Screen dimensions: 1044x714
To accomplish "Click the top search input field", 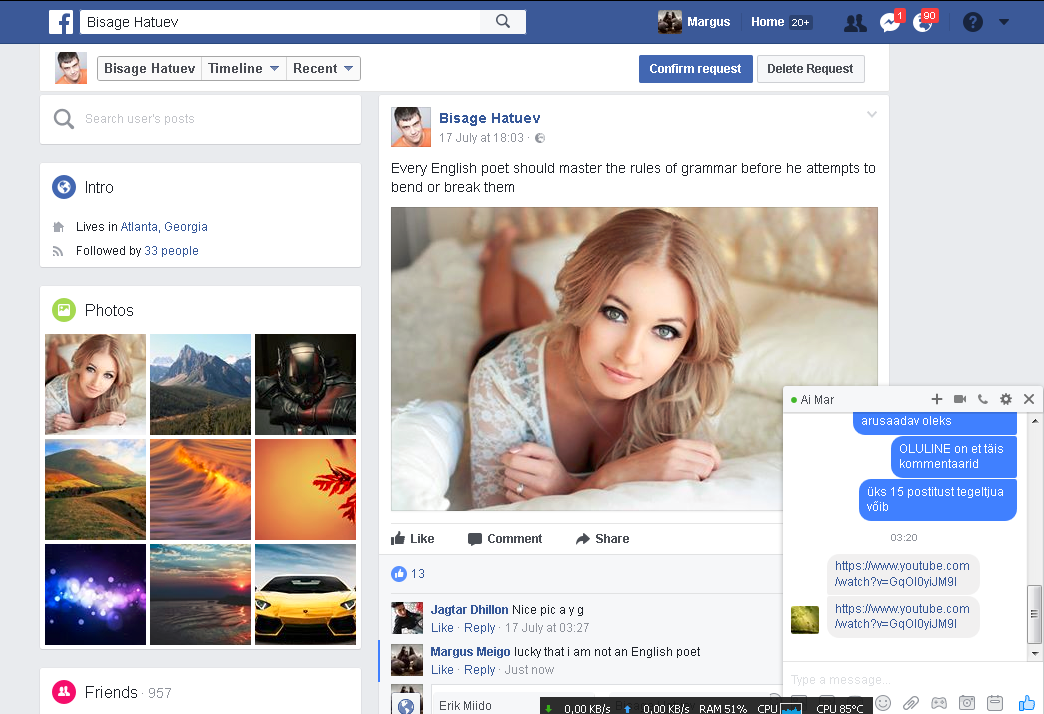I will pyautogui.click(x=280, y=22).
